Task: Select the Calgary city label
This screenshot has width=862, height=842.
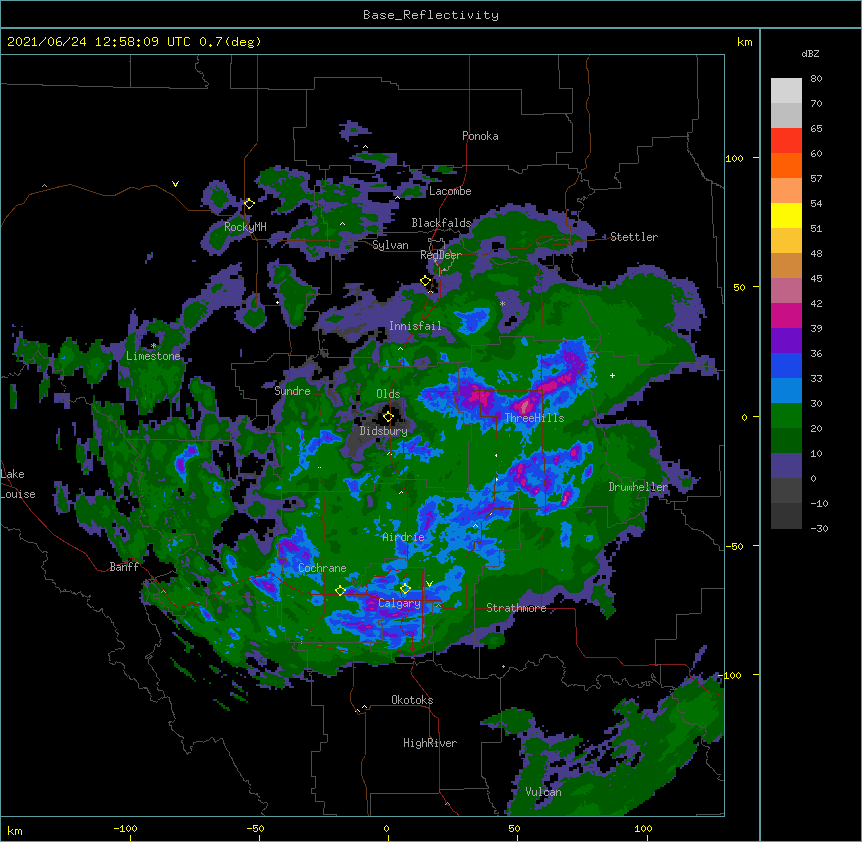Action: click(x=399, y=603)
